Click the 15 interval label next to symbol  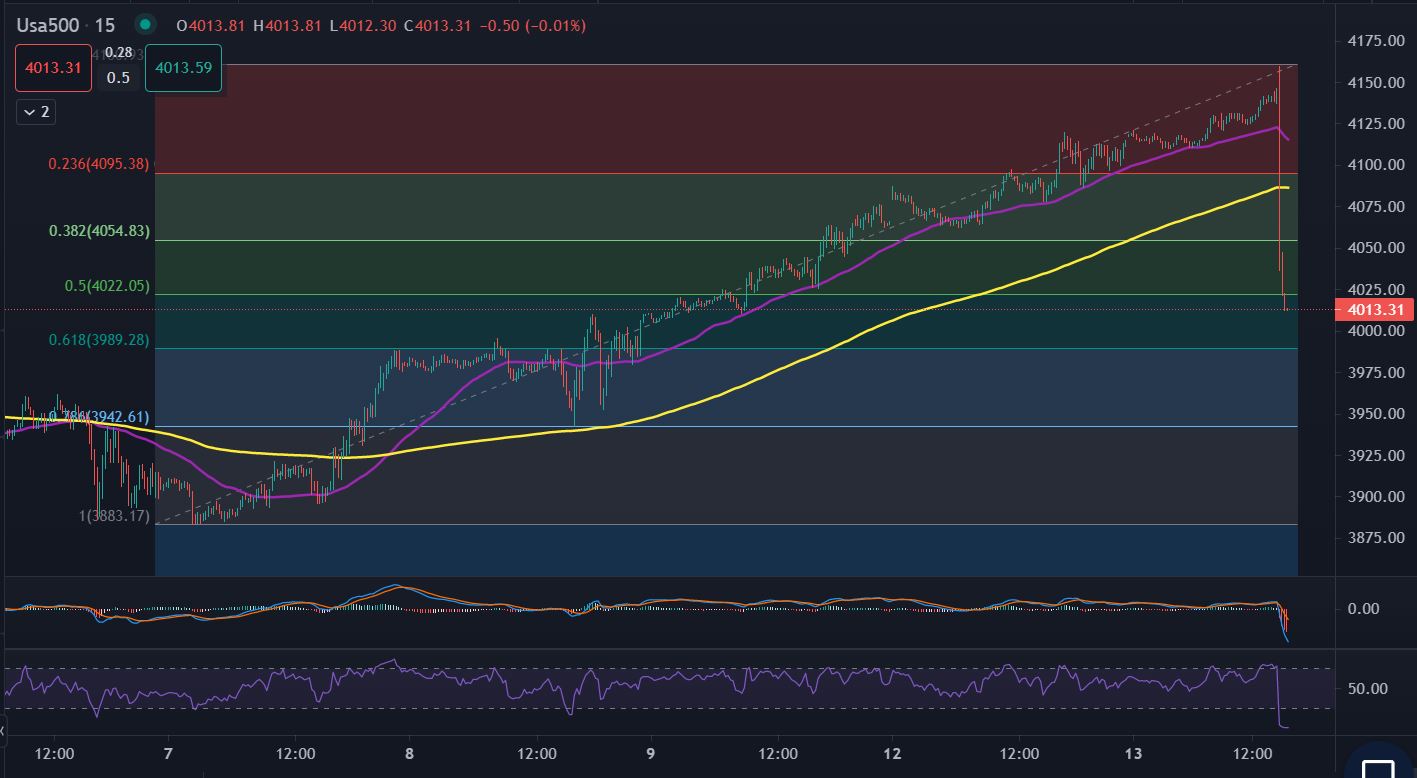point(105,25)
